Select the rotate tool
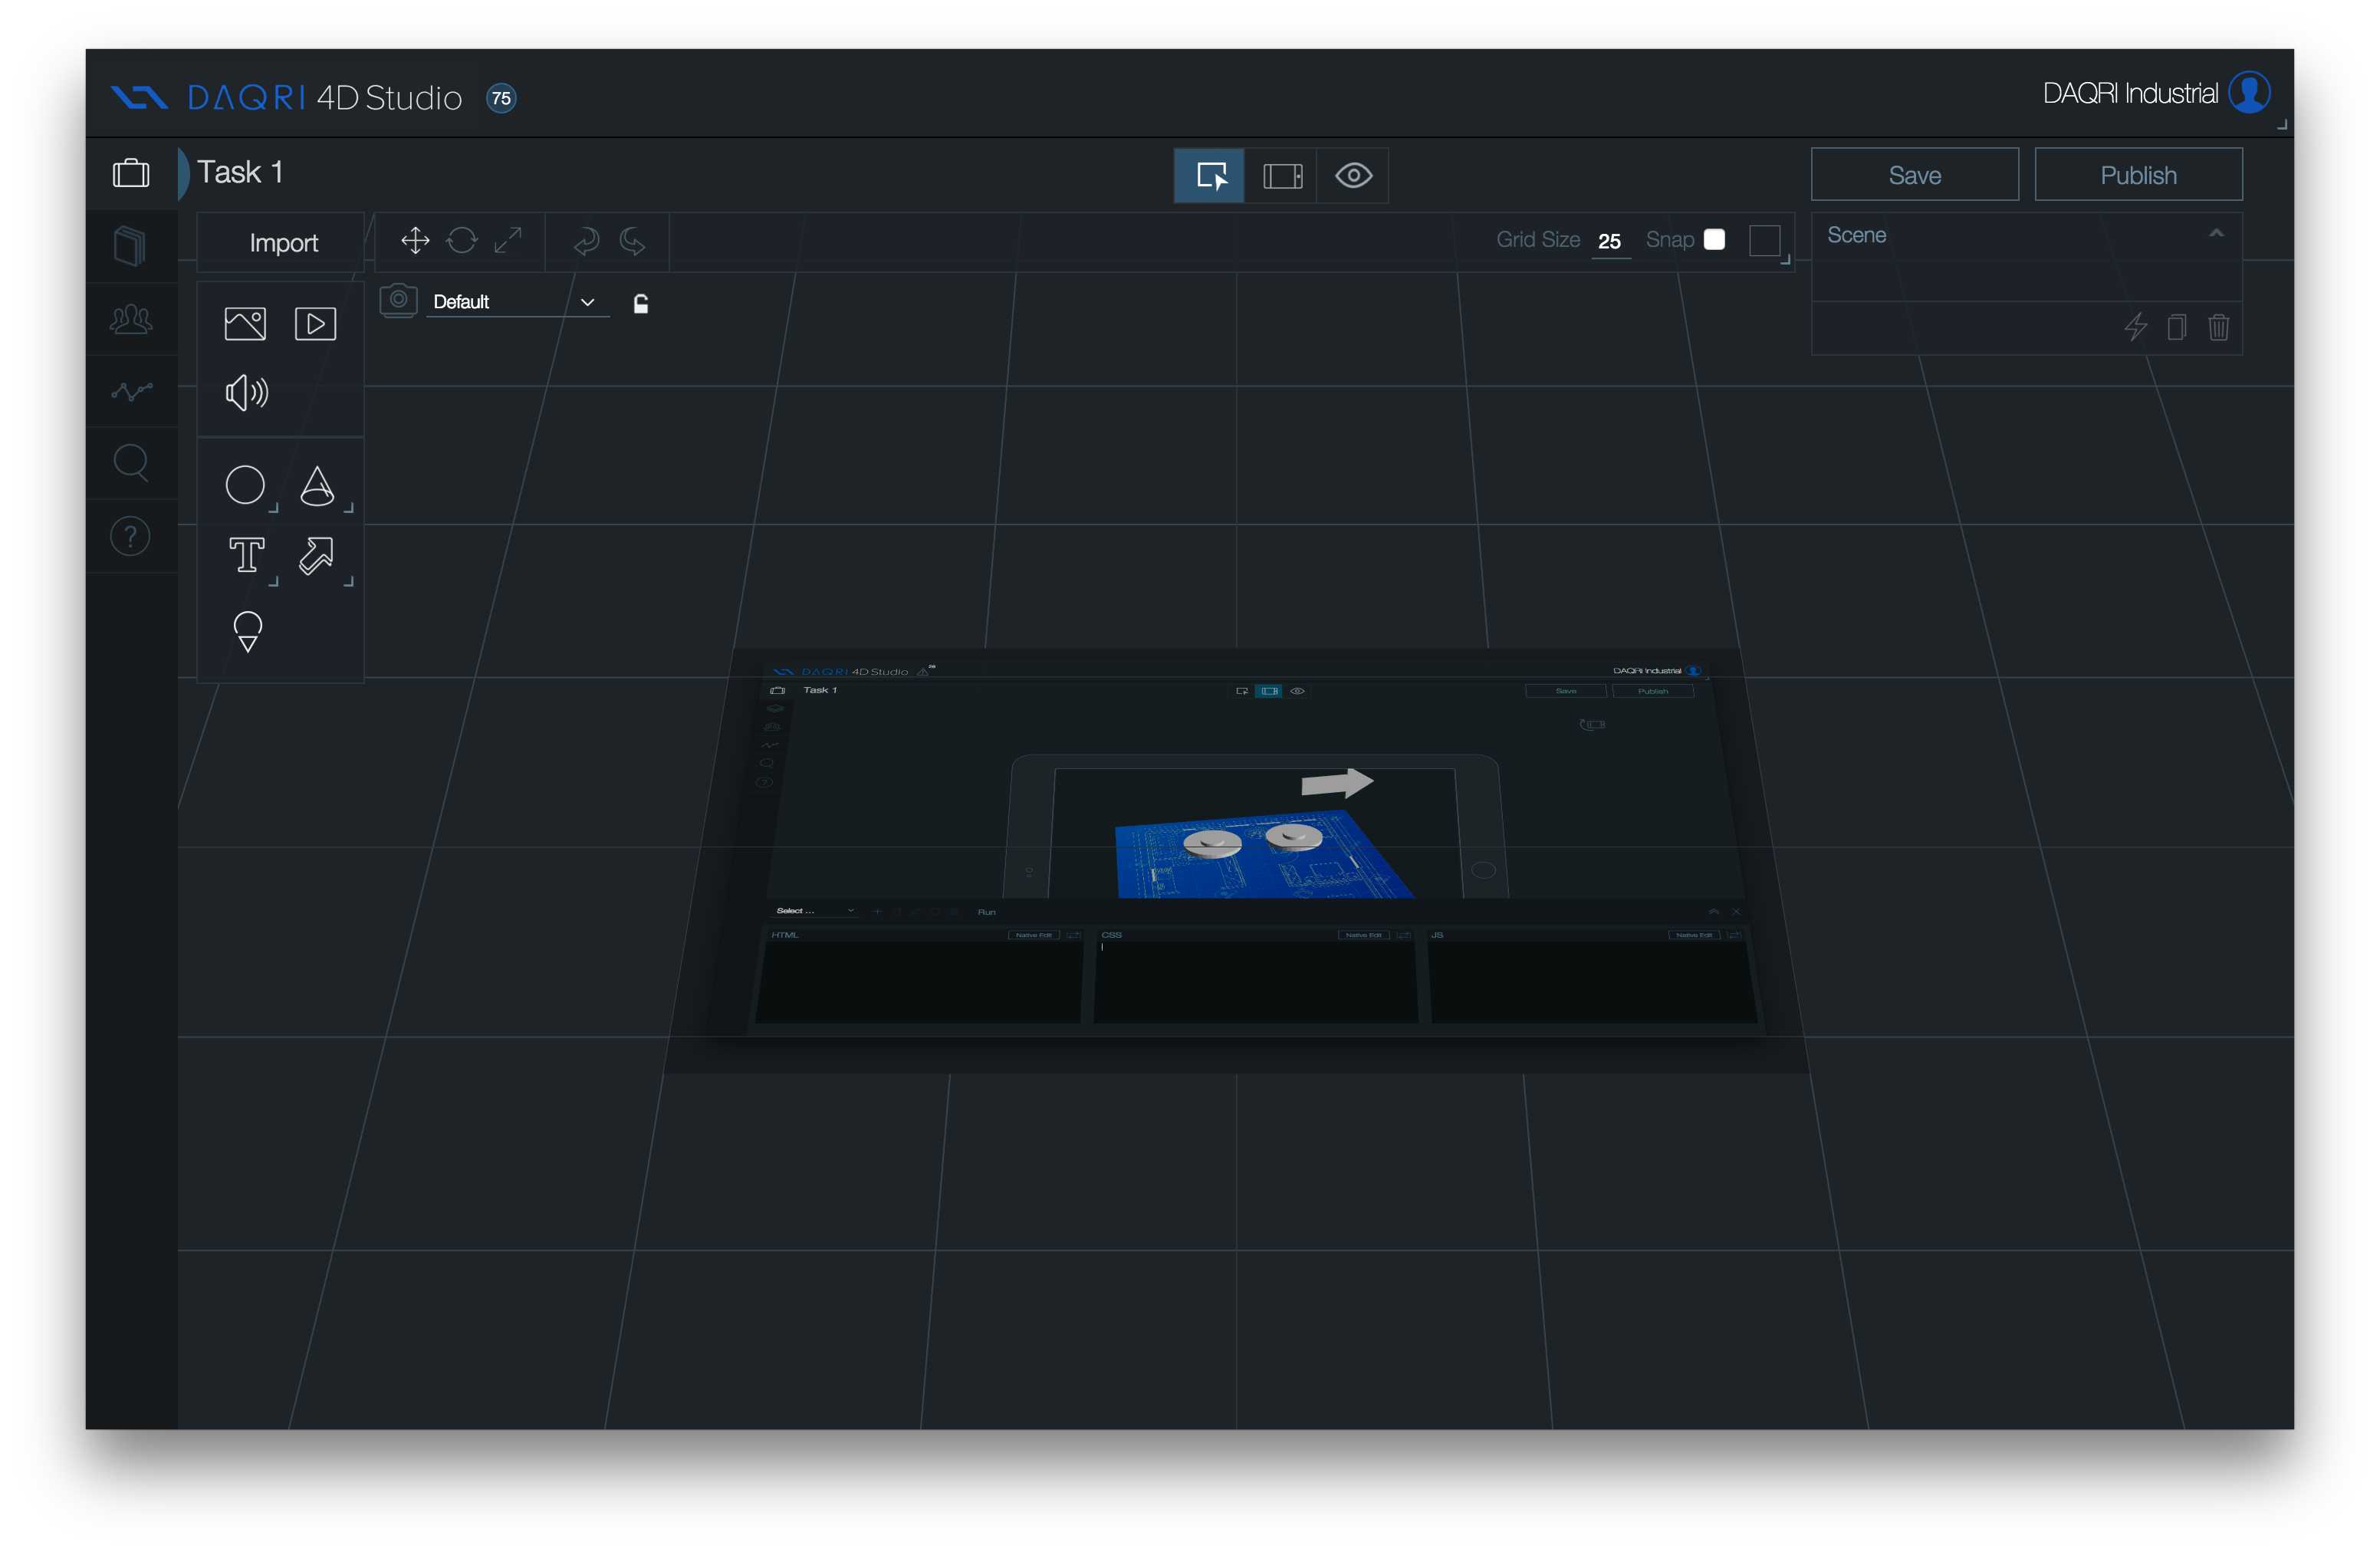The width and height of the screenshot is (2380, 1552). click(x=462, y=241)
